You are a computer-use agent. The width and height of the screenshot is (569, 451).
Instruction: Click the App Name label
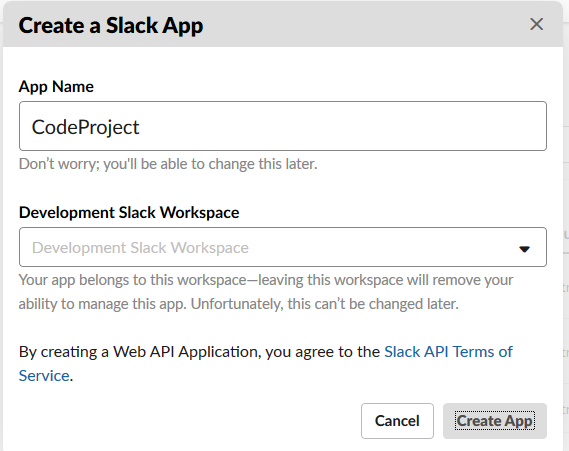(56, 86)
